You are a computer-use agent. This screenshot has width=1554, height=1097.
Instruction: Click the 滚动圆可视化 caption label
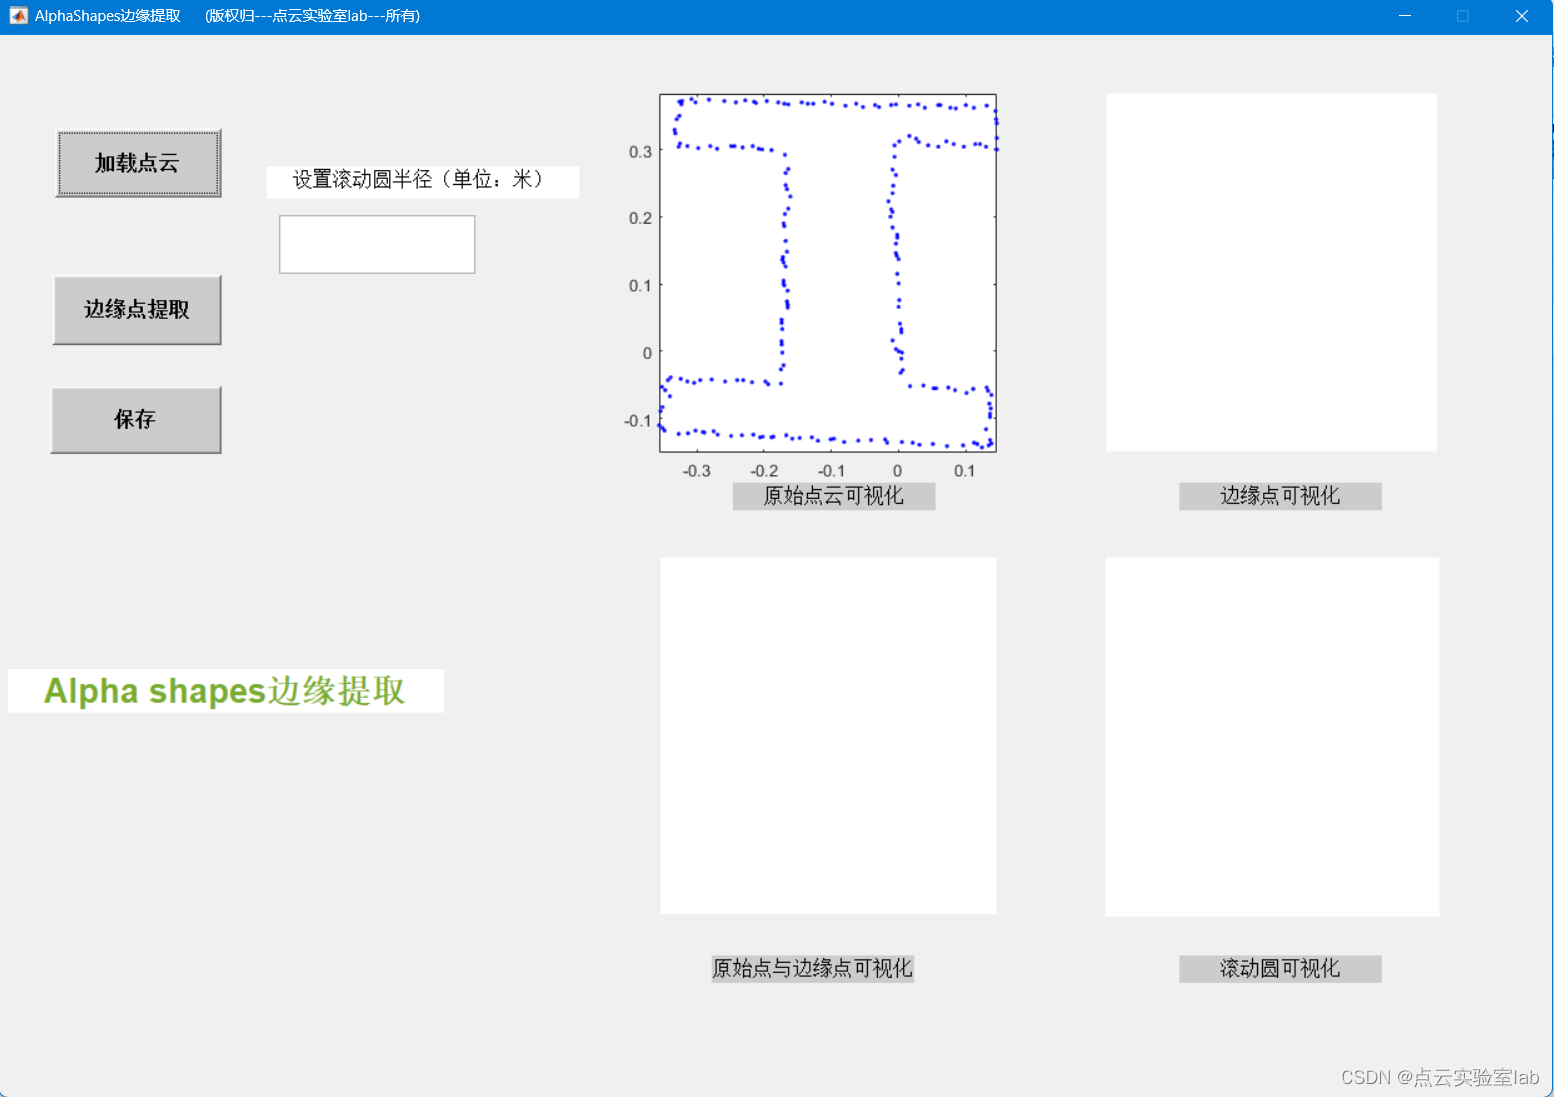1280,968
